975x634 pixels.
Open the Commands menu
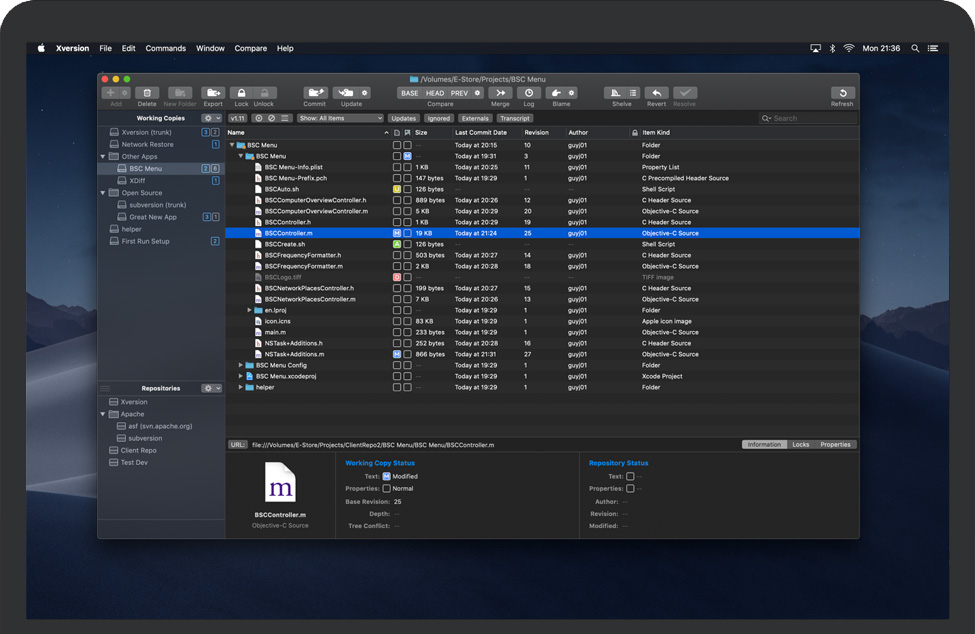pyautogui.click(x=165, y=48)
